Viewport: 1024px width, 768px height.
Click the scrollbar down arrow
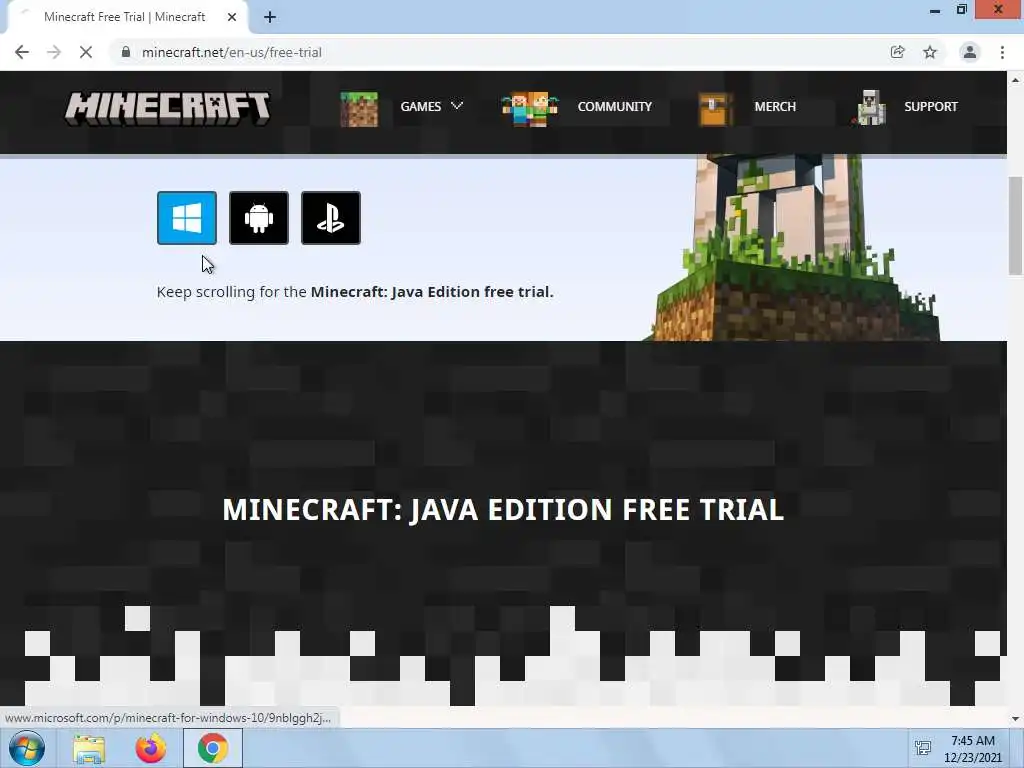pos(1015,719)
